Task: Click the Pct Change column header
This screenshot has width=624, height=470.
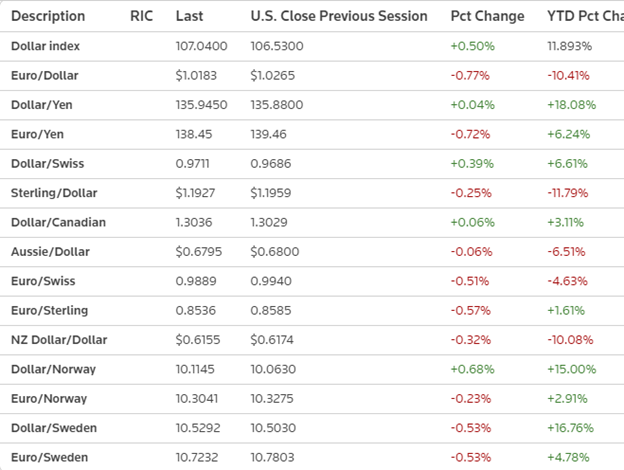Action: (487, 17)
